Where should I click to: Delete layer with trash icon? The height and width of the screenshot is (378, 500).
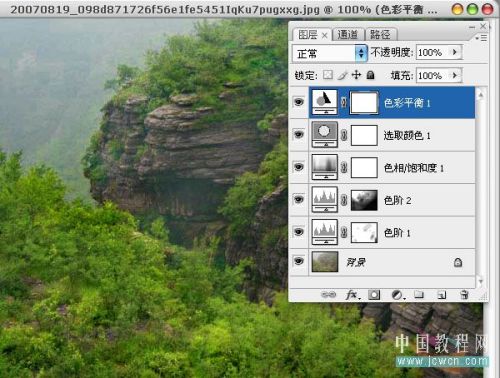464,295
